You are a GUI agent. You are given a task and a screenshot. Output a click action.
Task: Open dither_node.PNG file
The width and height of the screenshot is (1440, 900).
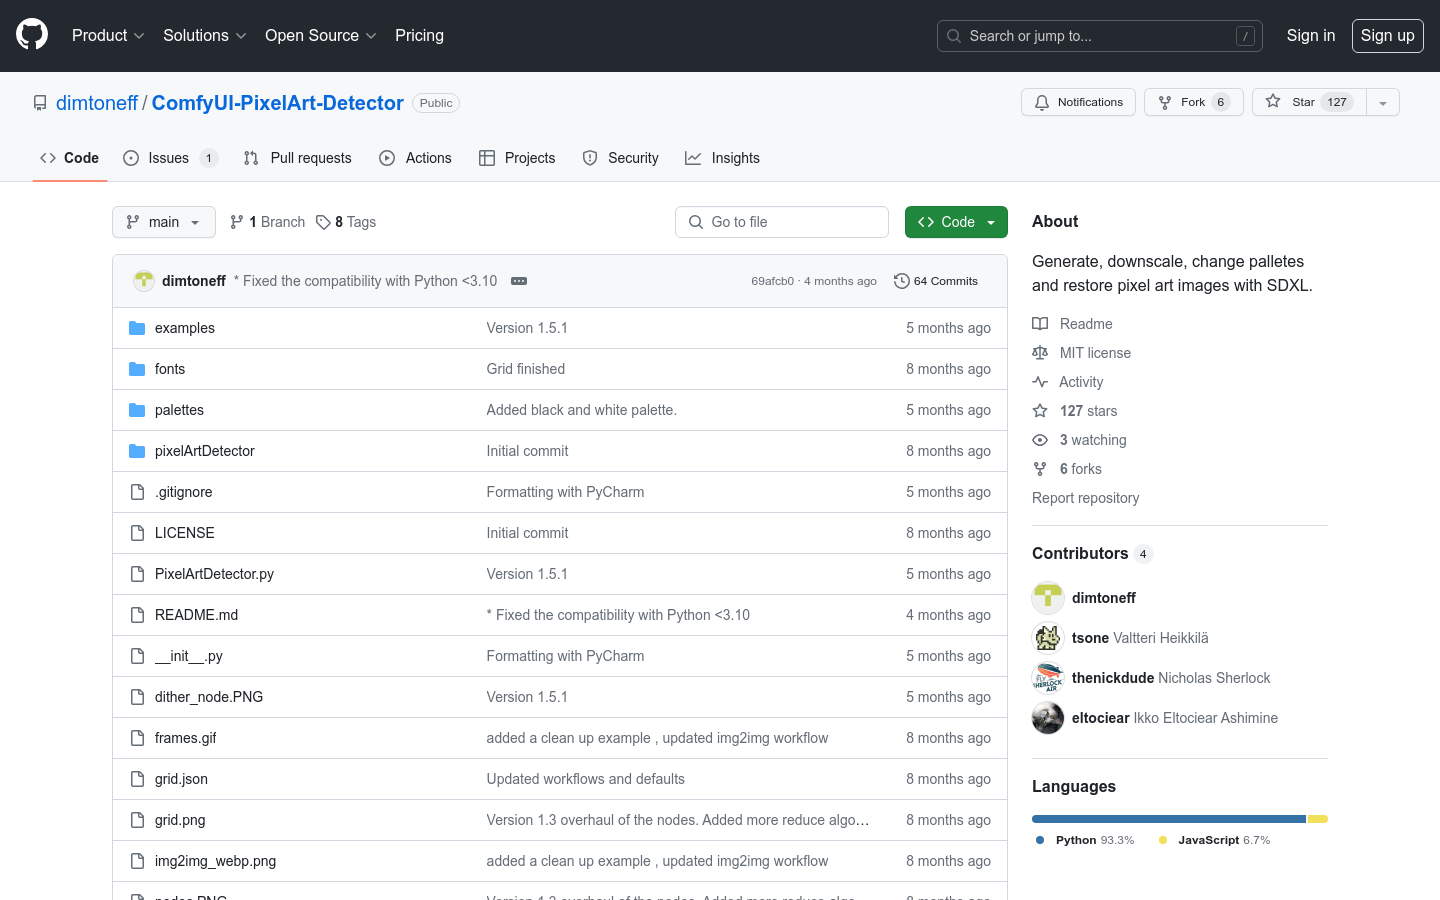pos(209,697)
